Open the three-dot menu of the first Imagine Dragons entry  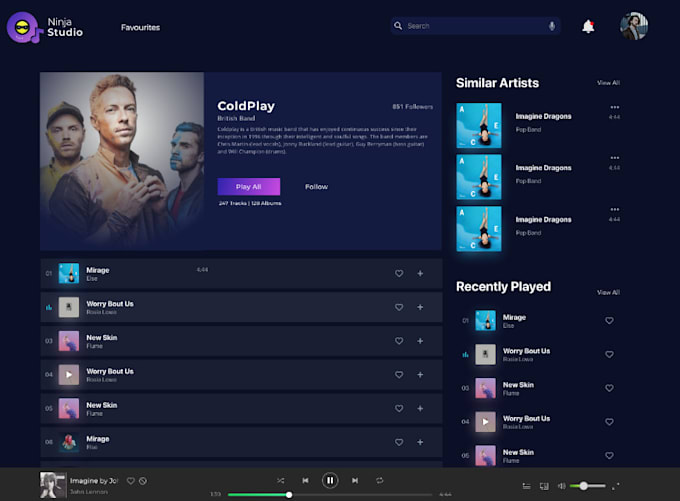(615, 107)
